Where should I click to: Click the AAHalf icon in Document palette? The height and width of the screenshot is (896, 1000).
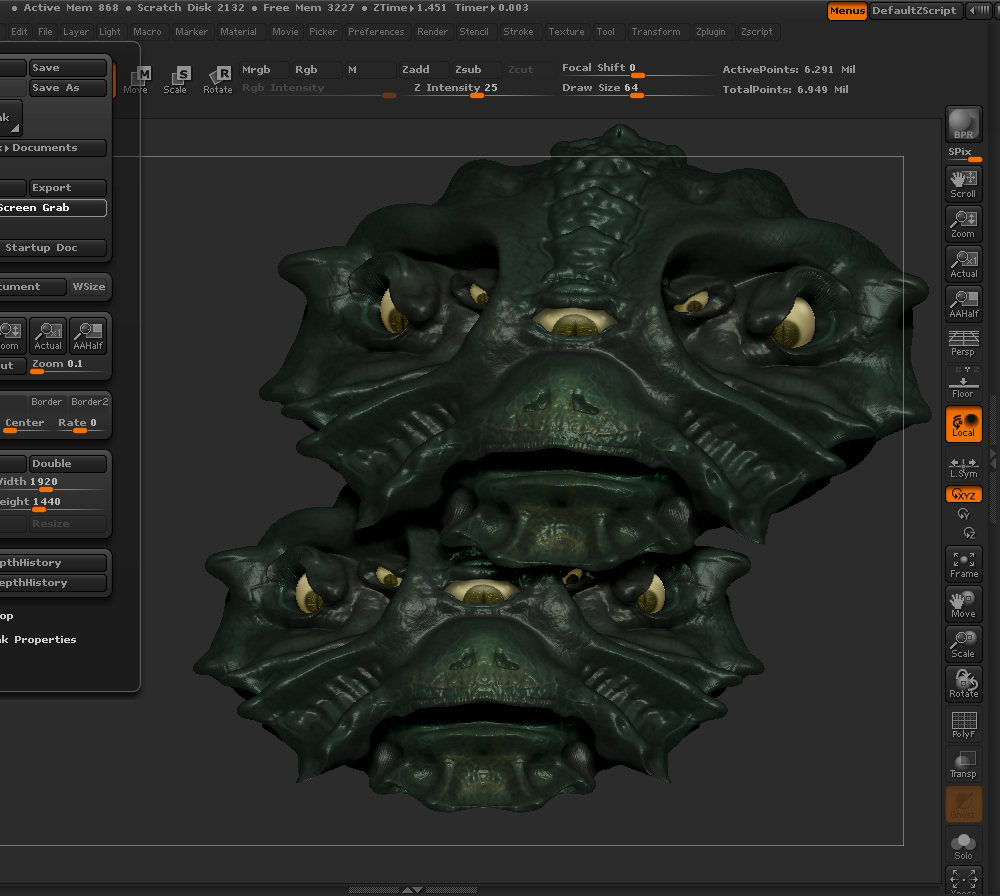88,336
